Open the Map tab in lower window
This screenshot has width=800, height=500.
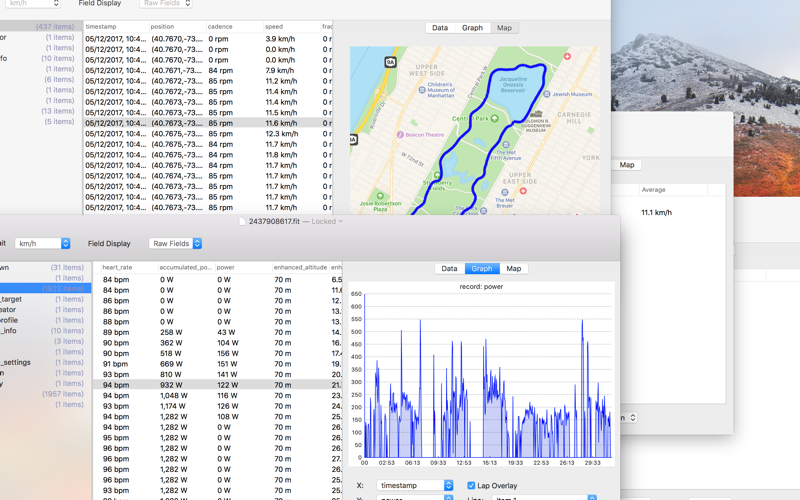514,268
